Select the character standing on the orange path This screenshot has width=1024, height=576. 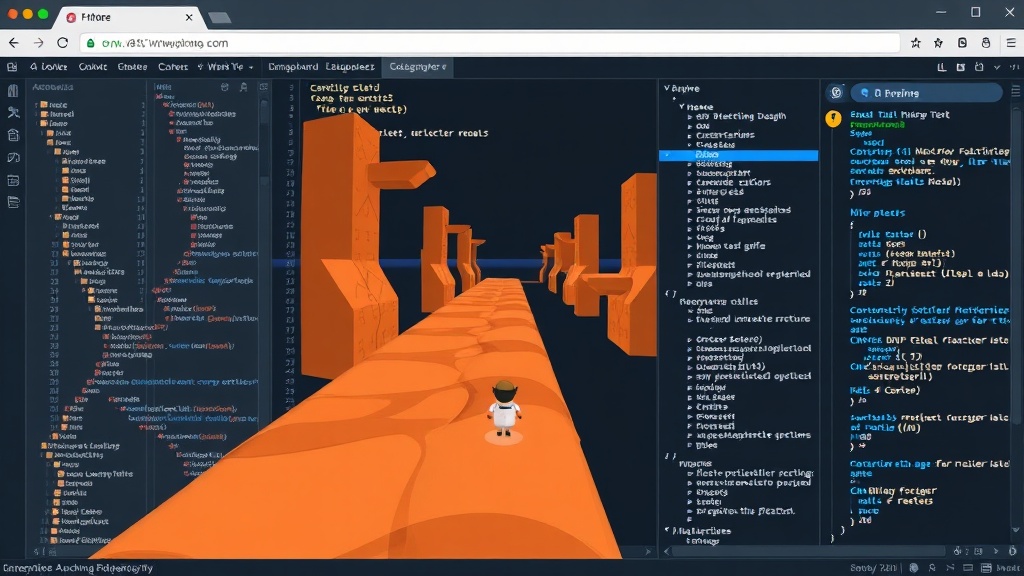click(x=504, y=409)
